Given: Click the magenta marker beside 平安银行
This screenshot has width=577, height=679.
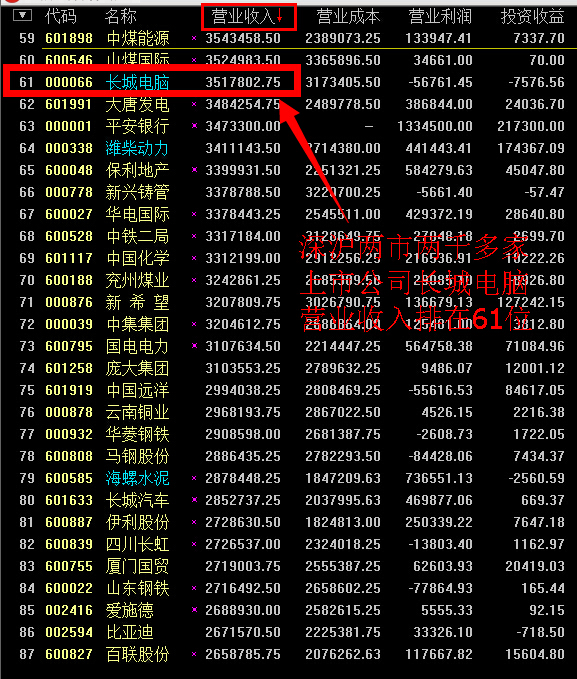Looking at the screenshot, I should click(x=194, y=126).
